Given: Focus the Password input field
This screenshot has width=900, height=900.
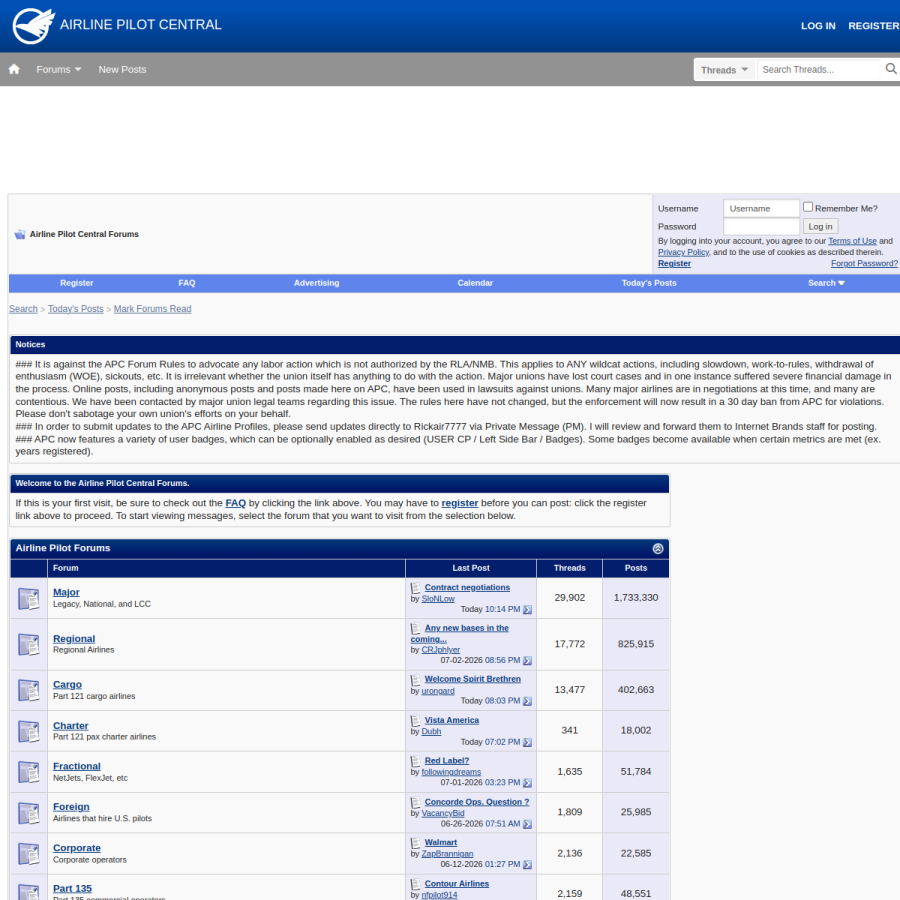Looking at the screenshot, I should pyautogui.click(x=761, y=226).
